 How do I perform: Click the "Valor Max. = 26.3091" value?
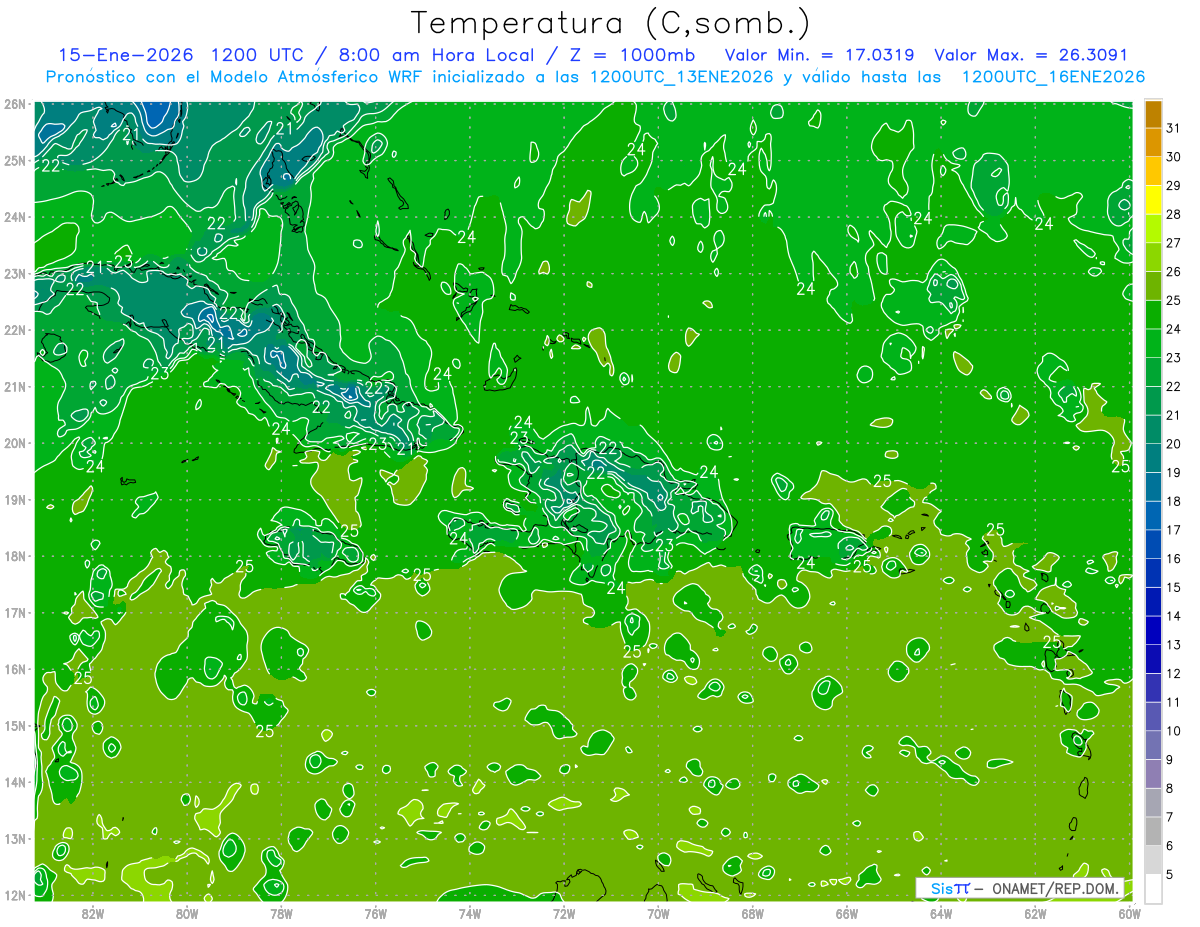pyautogui.click(x=1031, y=55)
